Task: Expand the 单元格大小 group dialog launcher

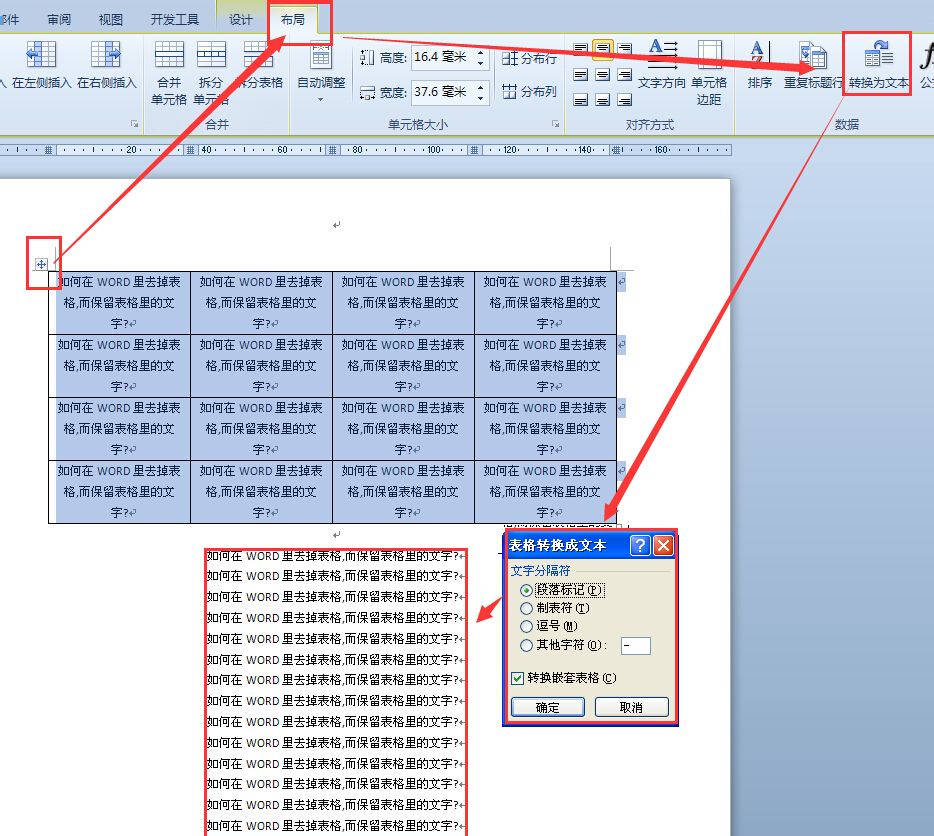Action: 555,124
